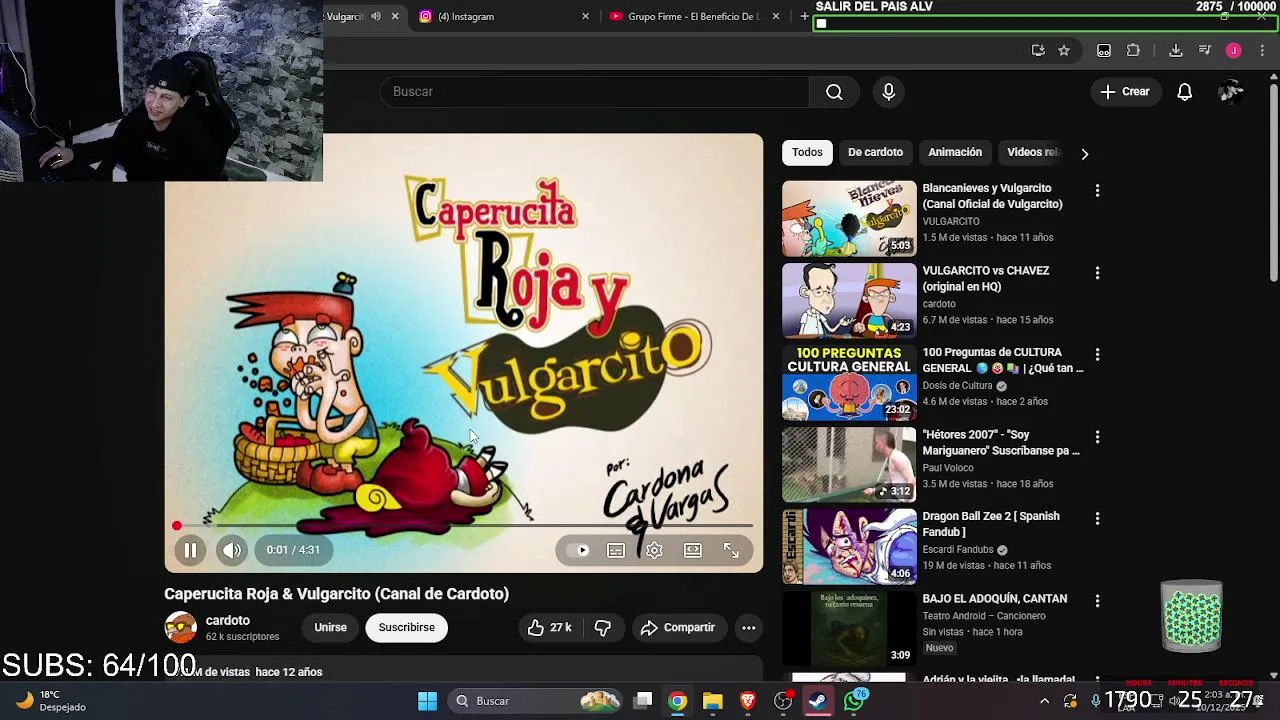Open 100 Preguntas de Cultura General thumbnail
The width and height of the screenshot is (1280, 720).
849,383
